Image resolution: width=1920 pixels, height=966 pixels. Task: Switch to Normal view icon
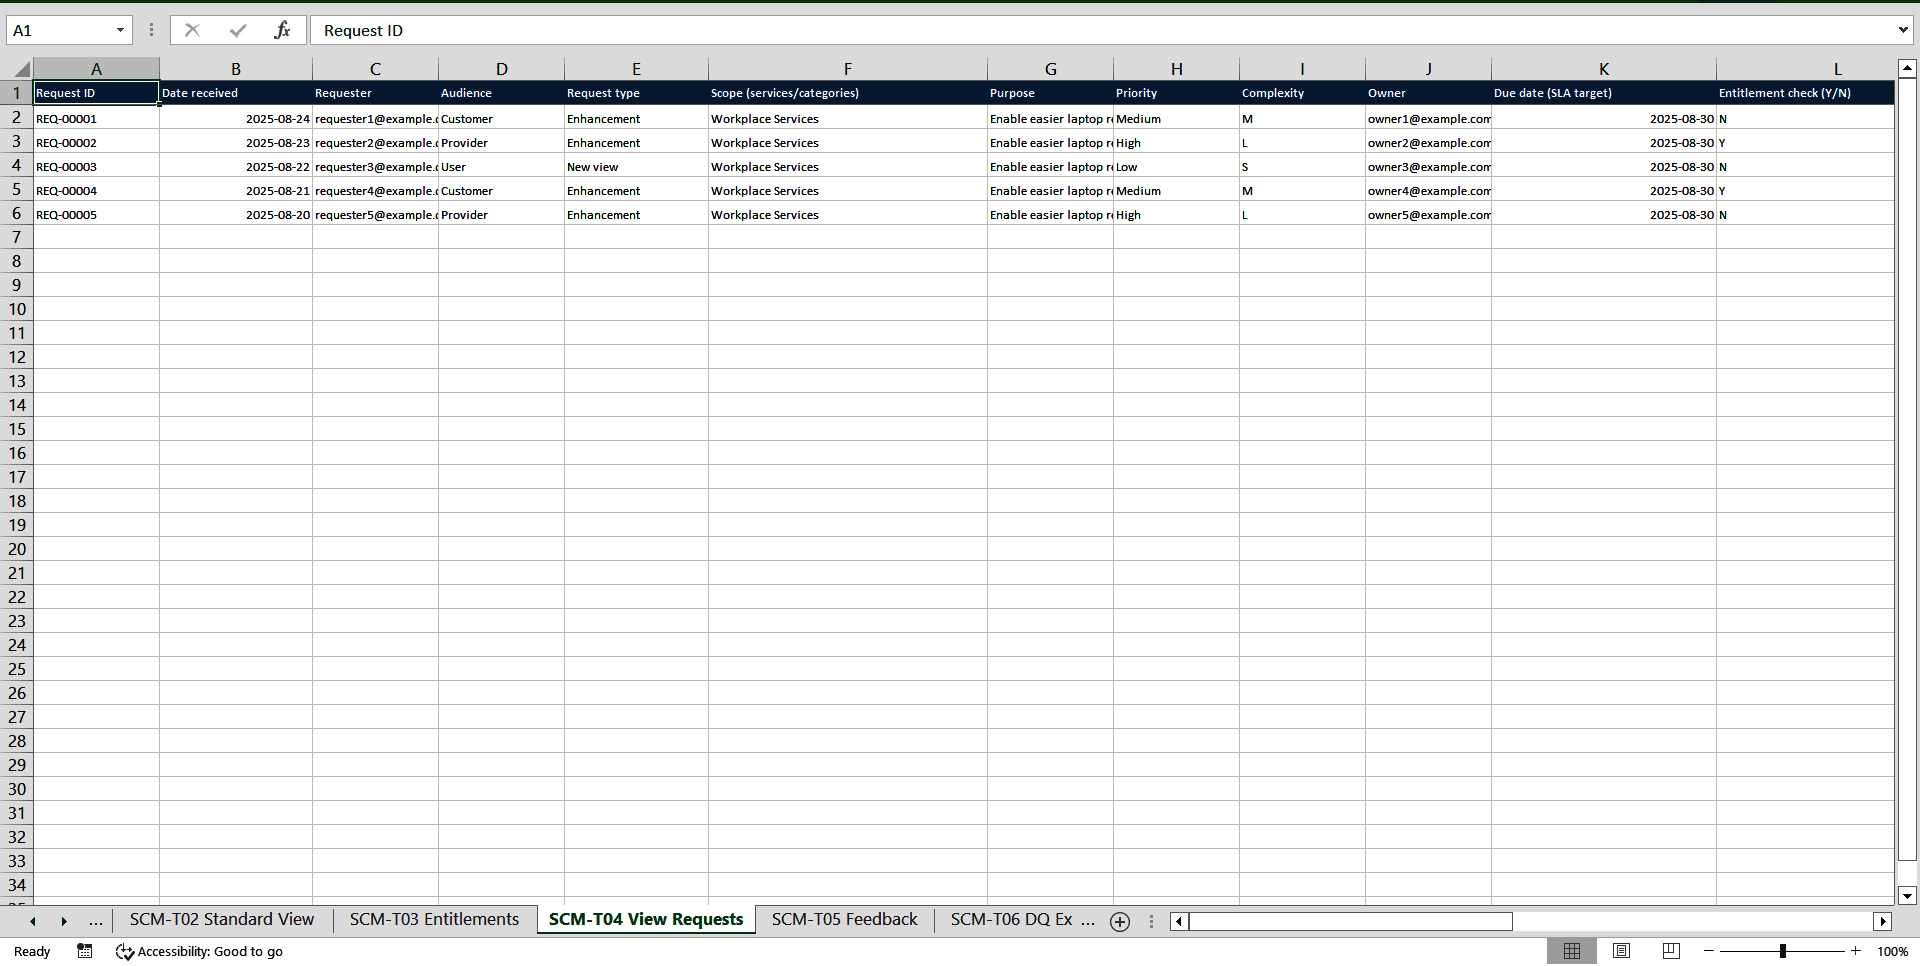[1572, 951]
